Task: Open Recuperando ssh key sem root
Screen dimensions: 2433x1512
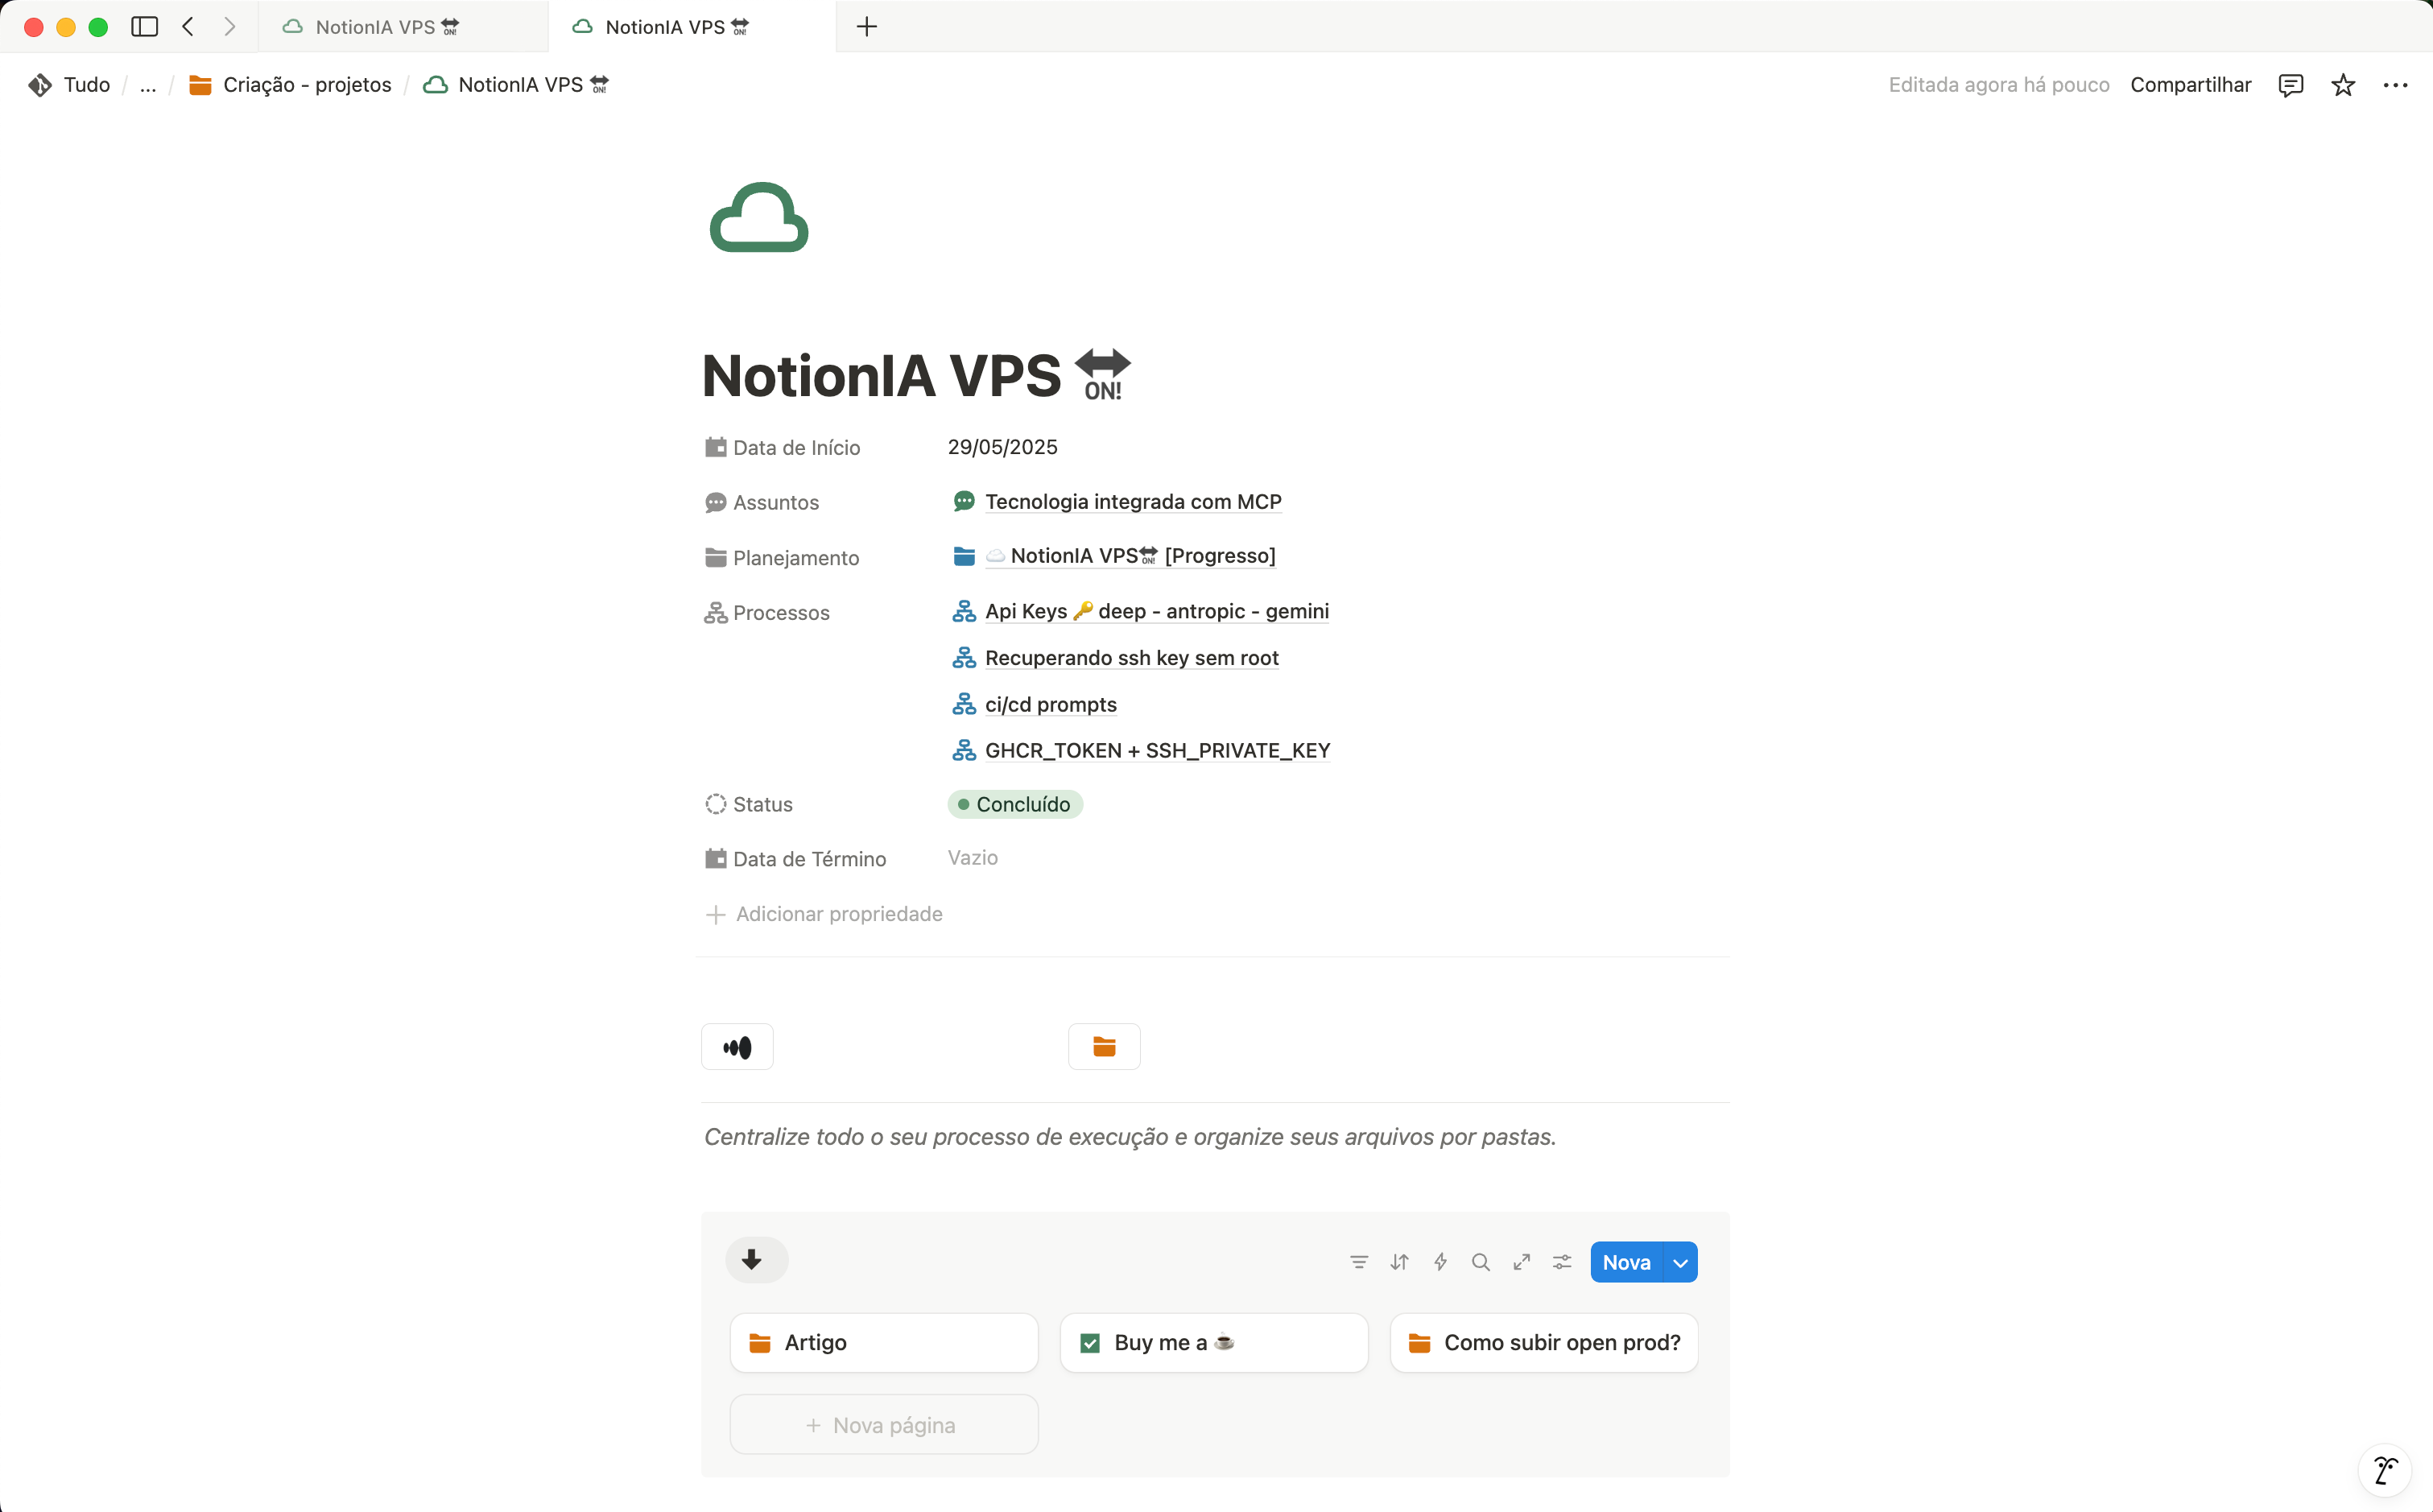Action: pyautogui.click(x=1132, y=658)
